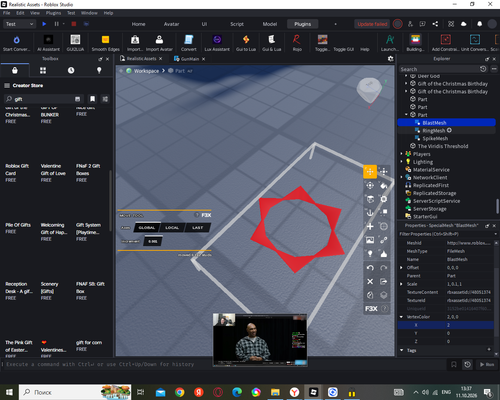Select the F3X Rotate tool
Viewport: 500px width, 400px height.
pyautogui.click(x=370, y=185)
